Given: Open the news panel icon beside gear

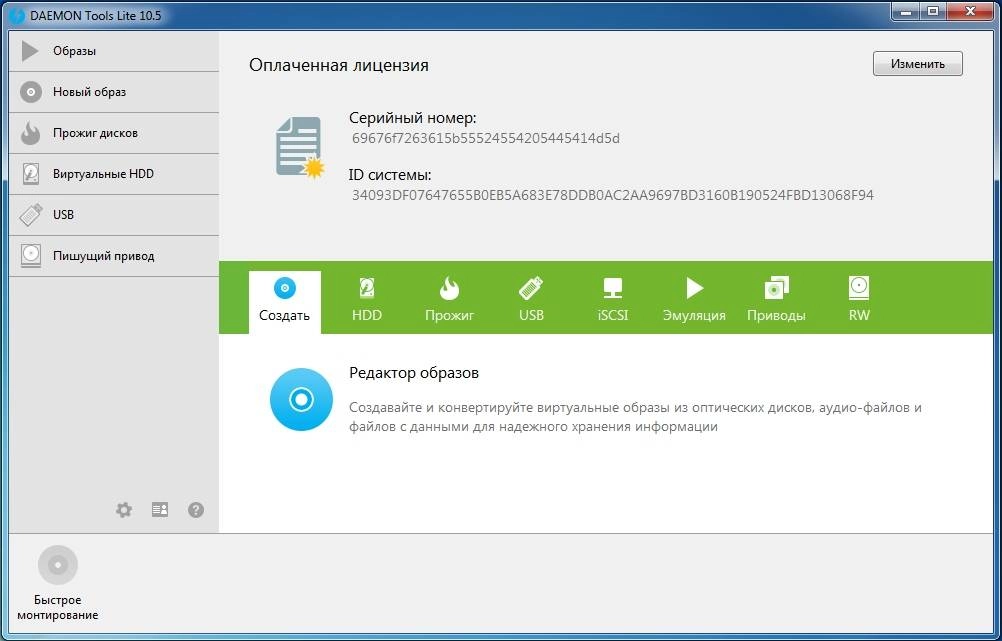Looking at the screenshot, I should tap(160, 509).
